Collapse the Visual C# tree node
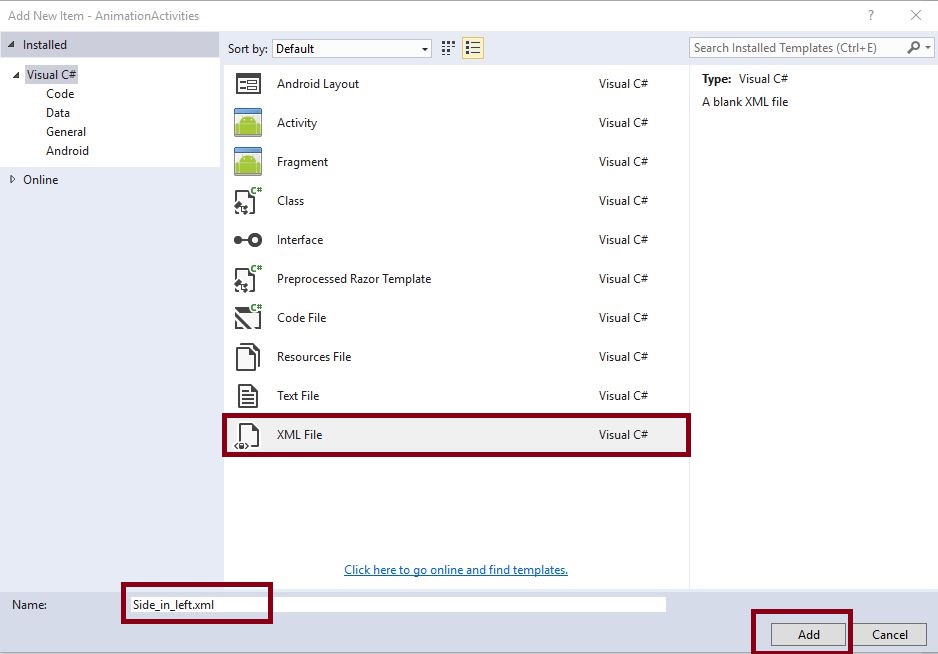 [x=16, y=75]
